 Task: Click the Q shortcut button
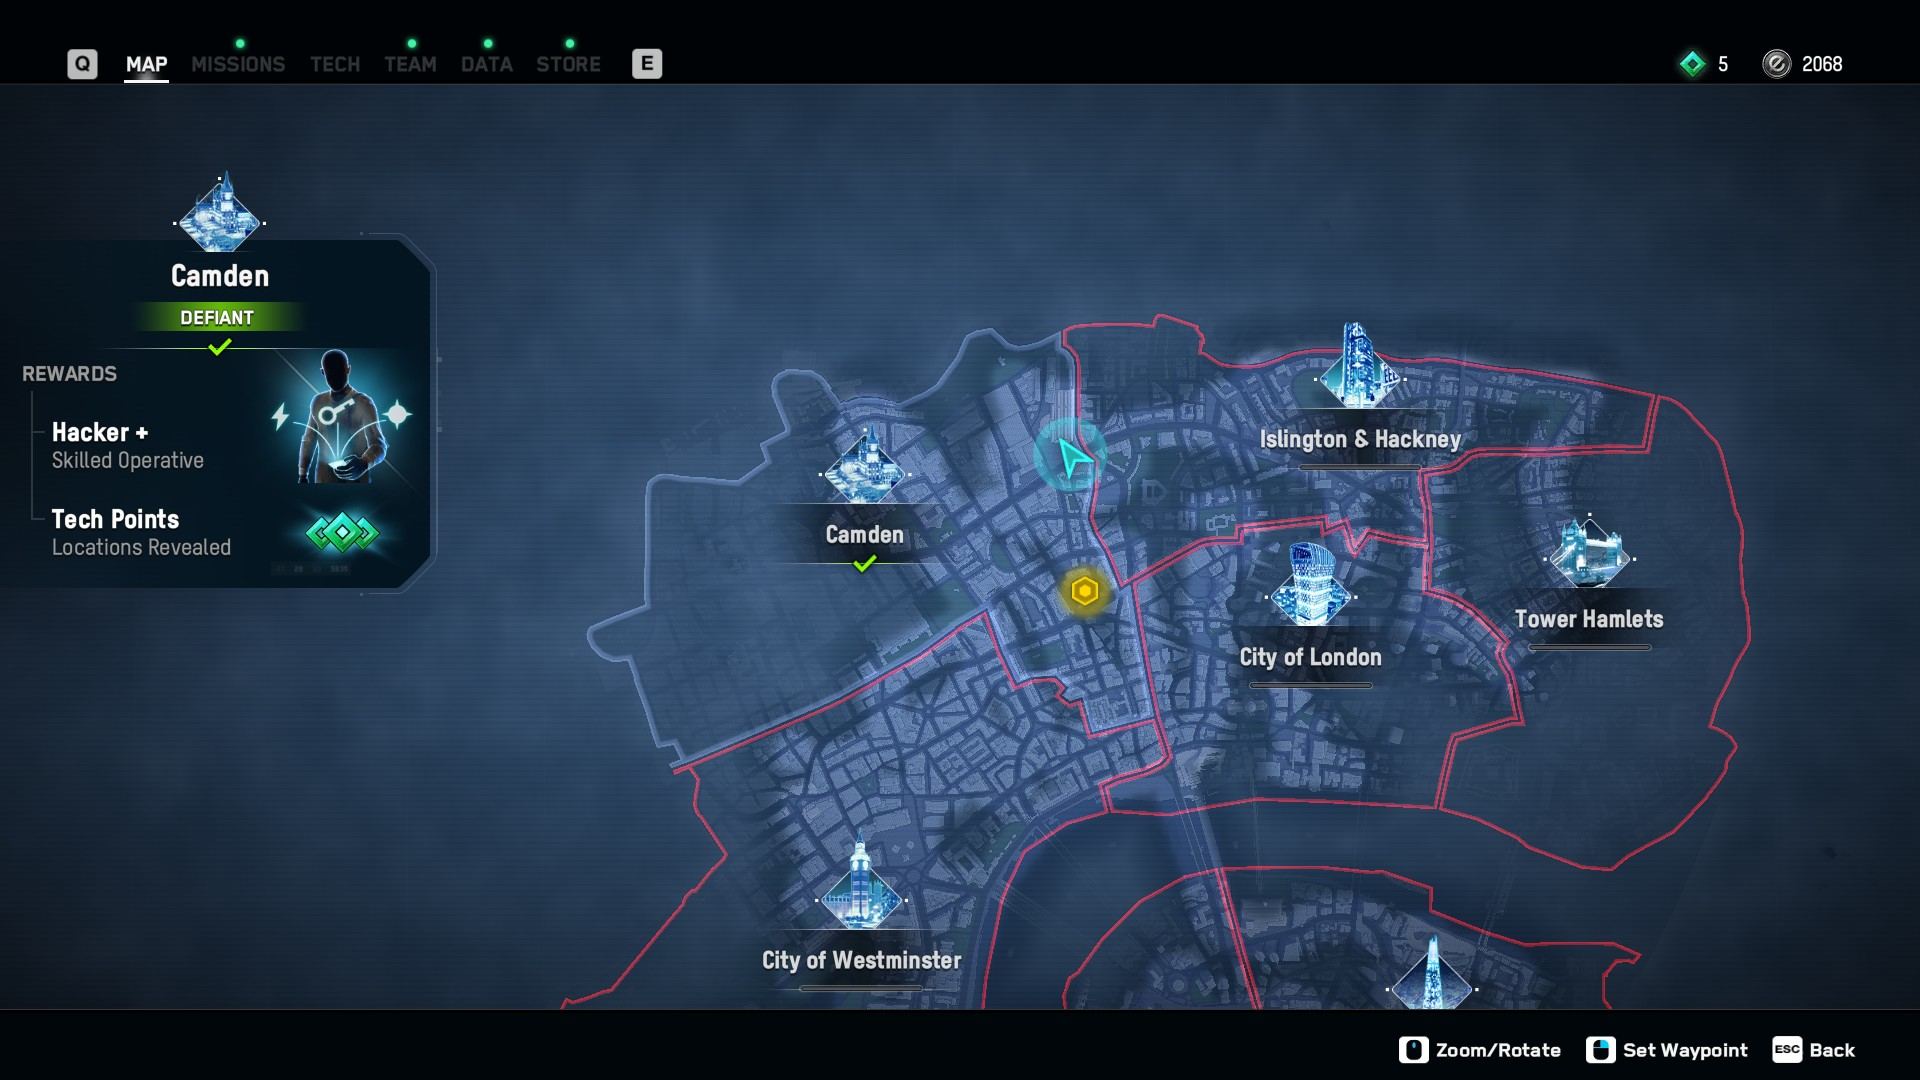(x=82, y=62)
